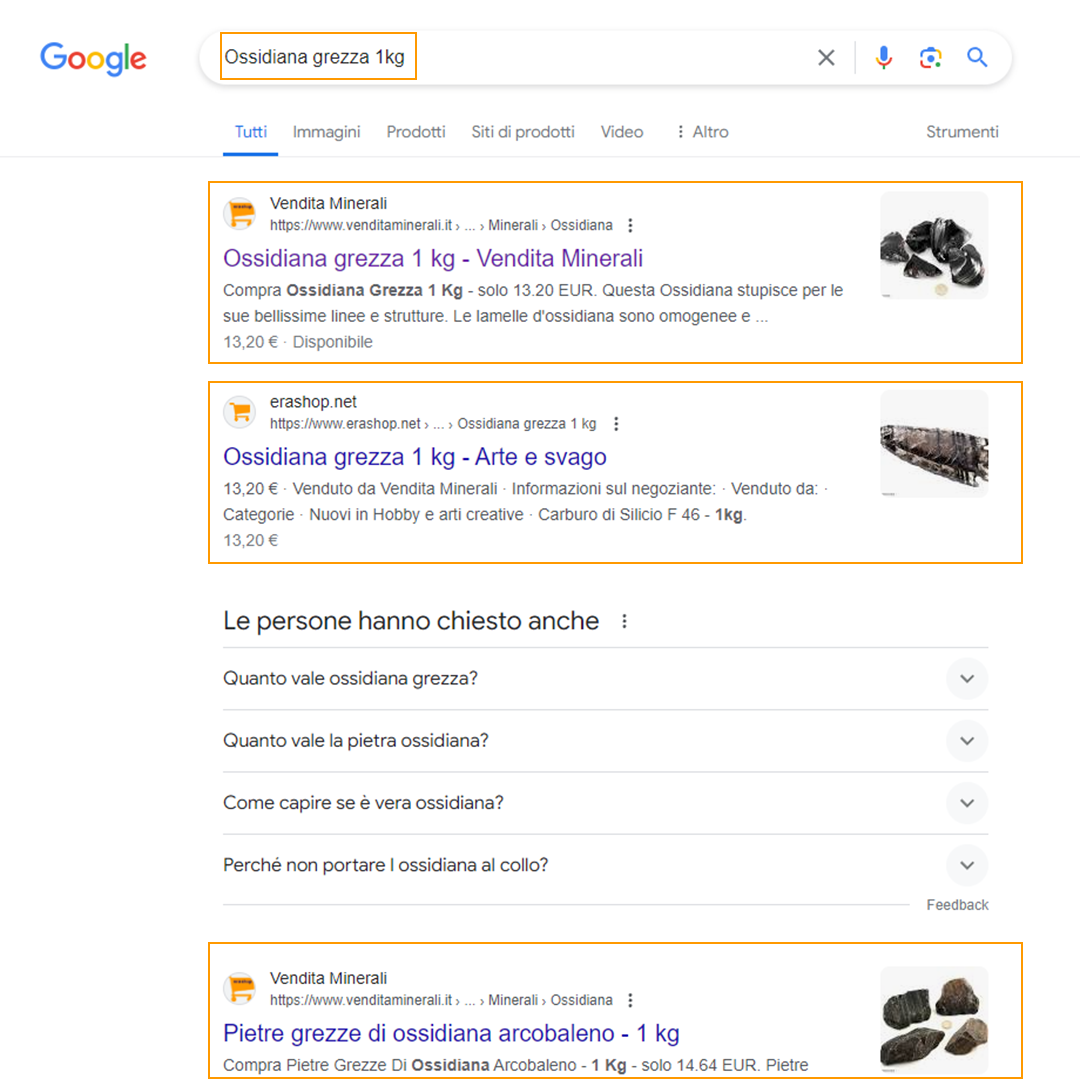1080x1080 pixels.
Task: Switch to the Immagini tab
Action: coord(326,132)
